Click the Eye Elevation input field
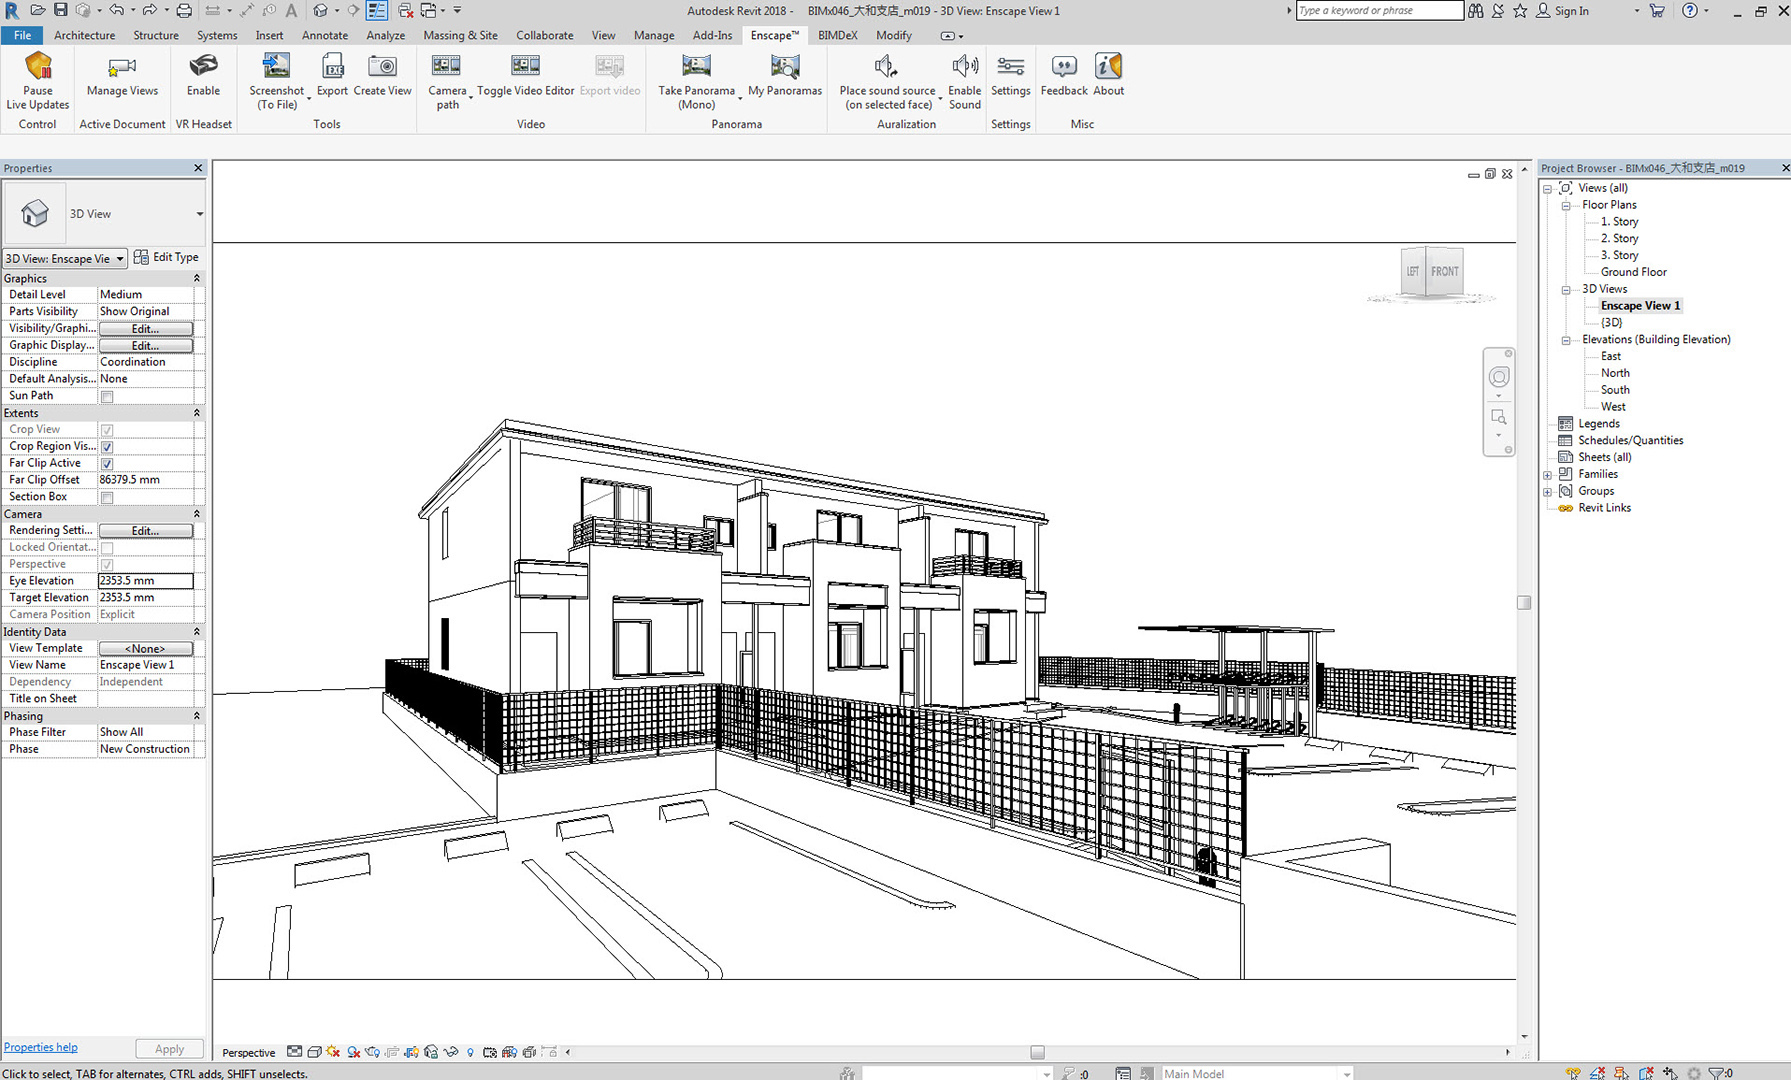 [145, 581]
